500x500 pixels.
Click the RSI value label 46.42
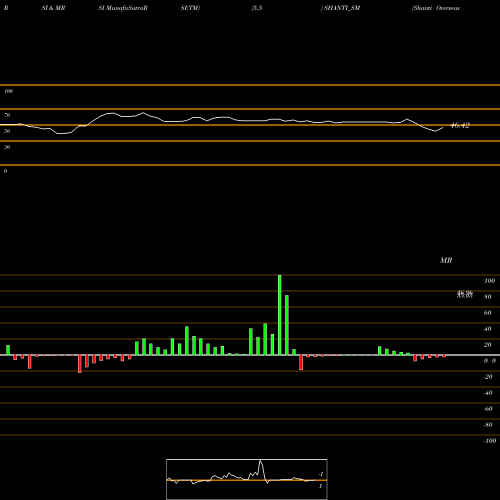(x=460, y=126)
